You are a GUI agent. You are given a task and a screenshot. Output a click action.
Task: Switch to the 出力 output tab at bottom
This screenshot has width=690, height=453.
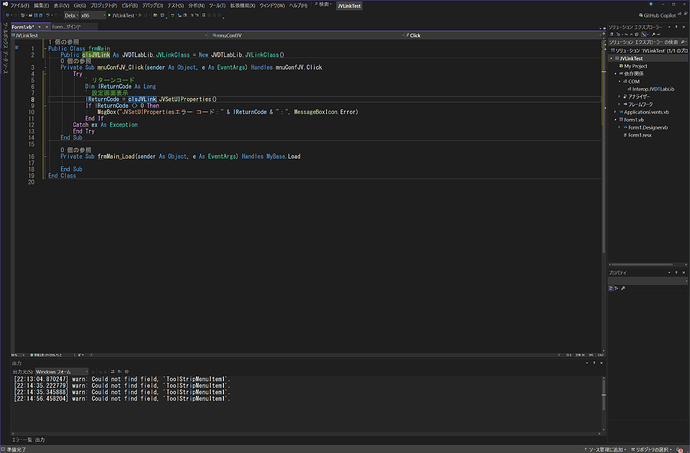(x=40, y=439)
